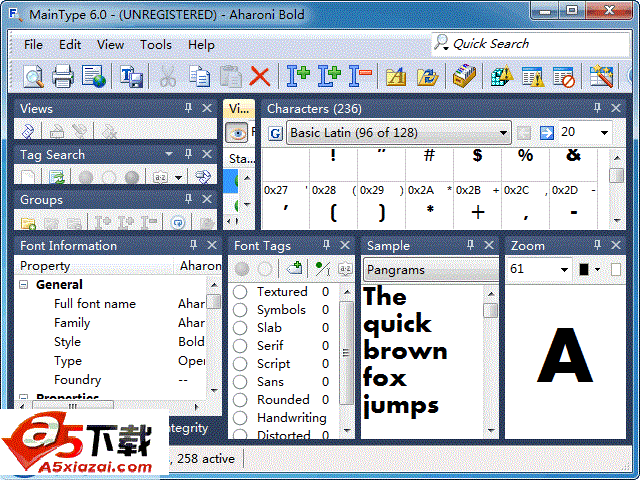Open the Zoom foreground color dropdown arrow
This screenshot has height=480, width=640.
point(598,269)
